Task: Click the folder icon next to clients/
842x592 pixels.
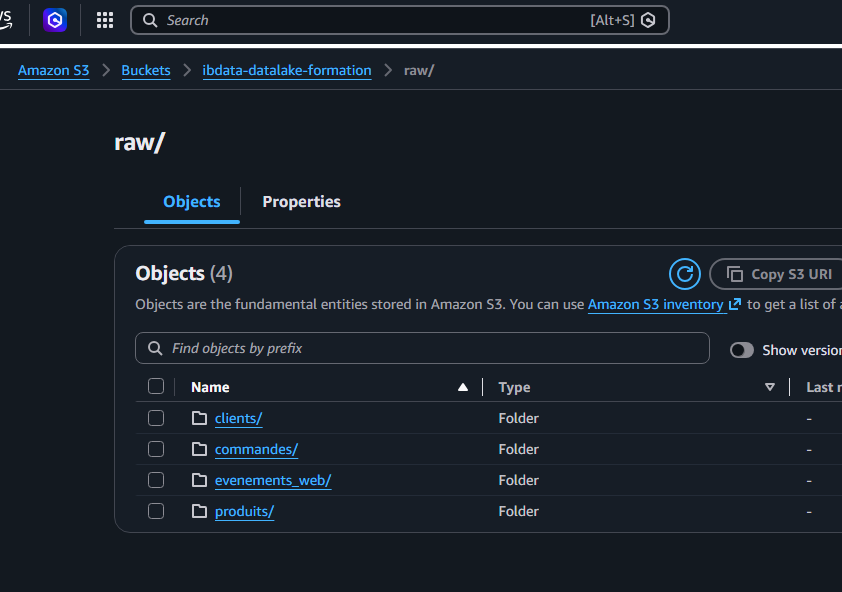Action: (199, 418)
